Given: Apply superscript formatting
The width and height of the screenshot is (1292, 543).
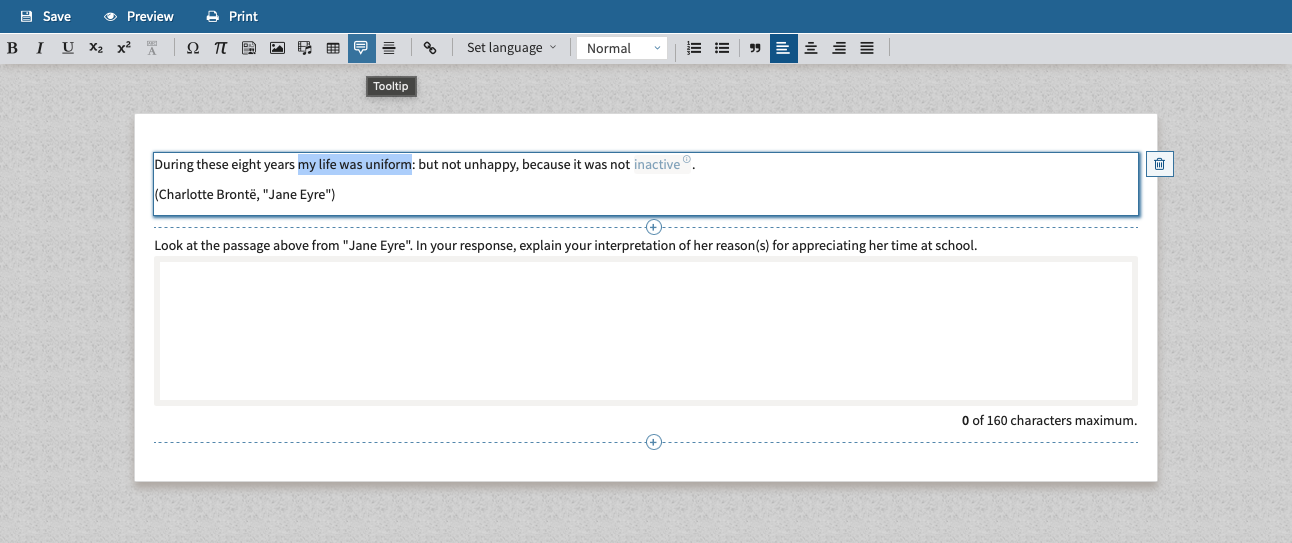Looking at the screenshot, I should coord(124,48).
